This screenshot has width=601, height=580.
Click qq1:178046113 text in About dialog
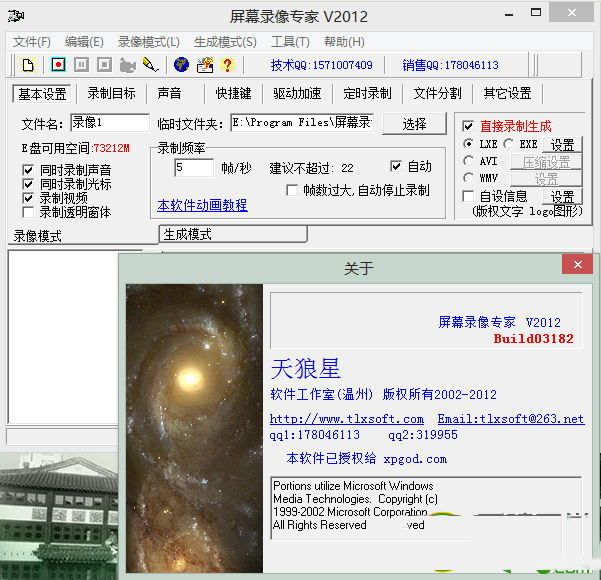(x=315, y=435)
